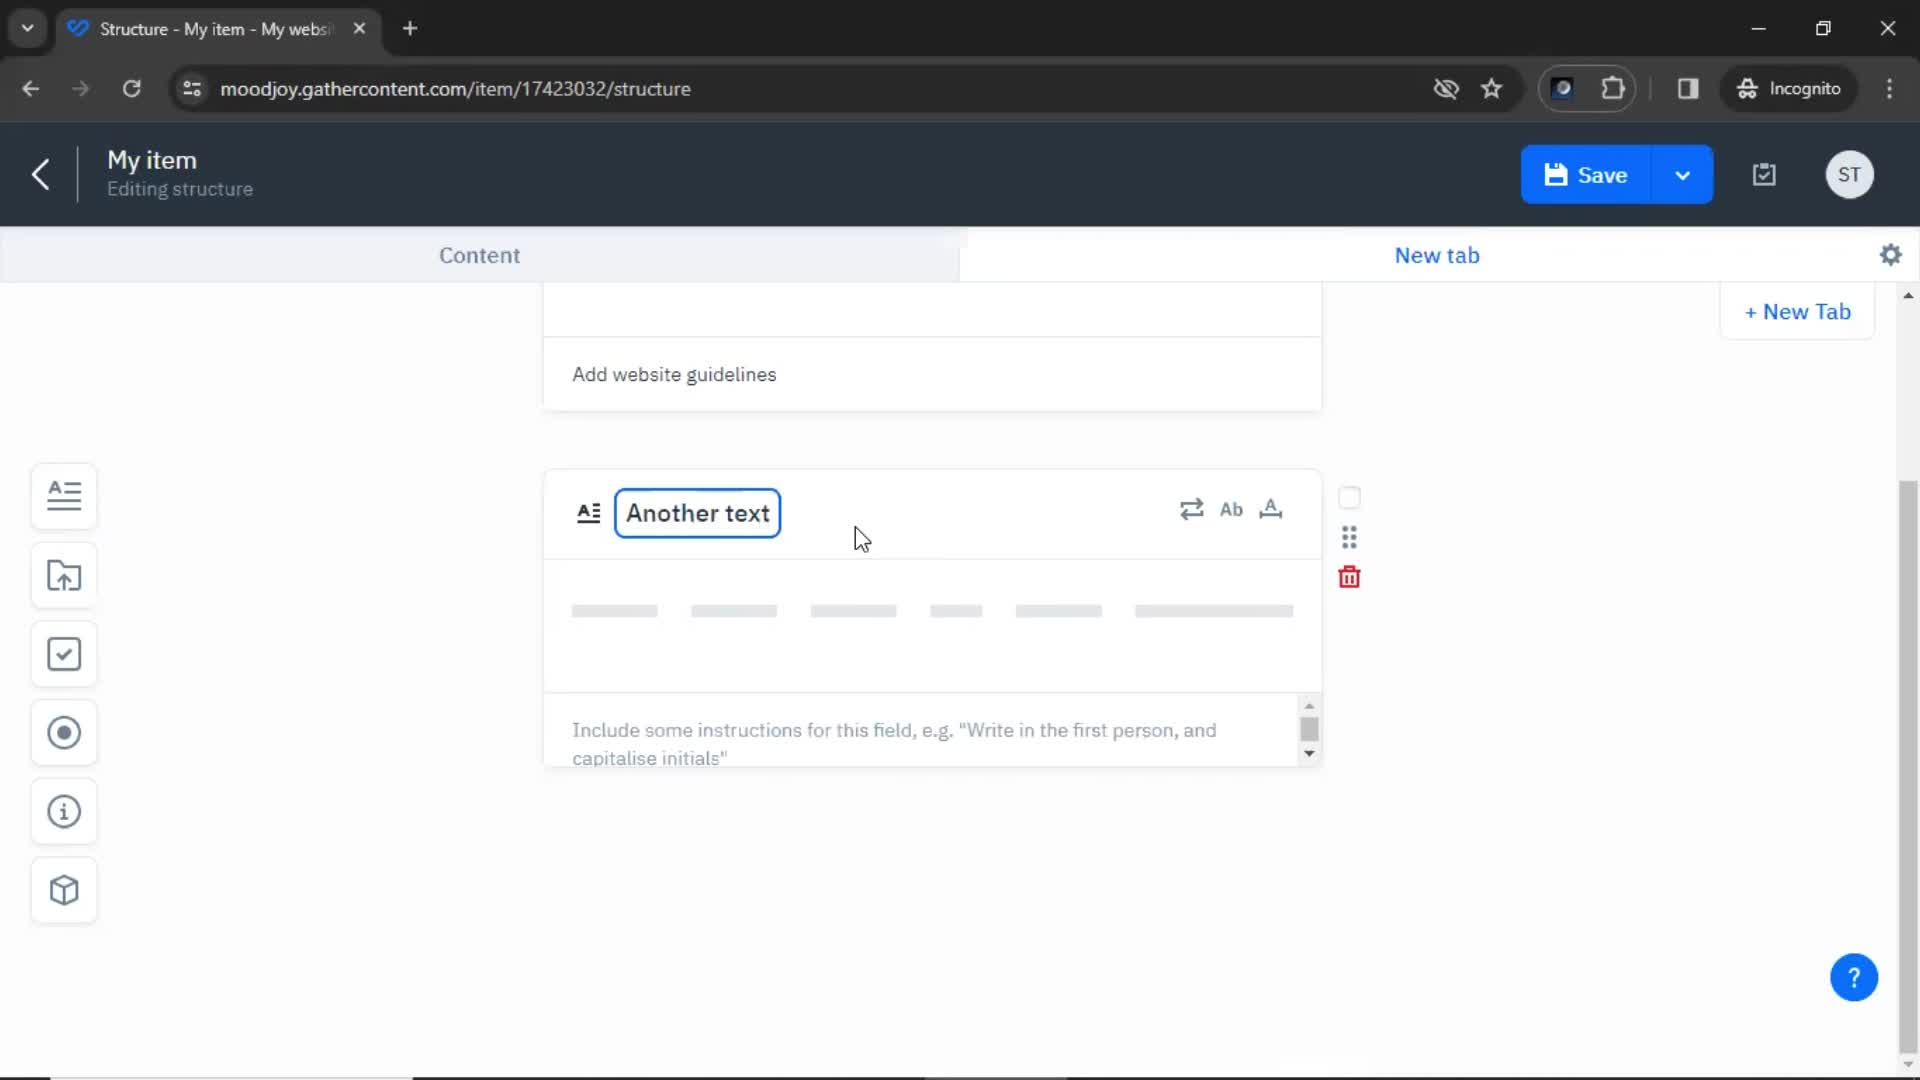Click the drag handle dots icon to reorder
1920x1080 pixels.
point(1349,537)
